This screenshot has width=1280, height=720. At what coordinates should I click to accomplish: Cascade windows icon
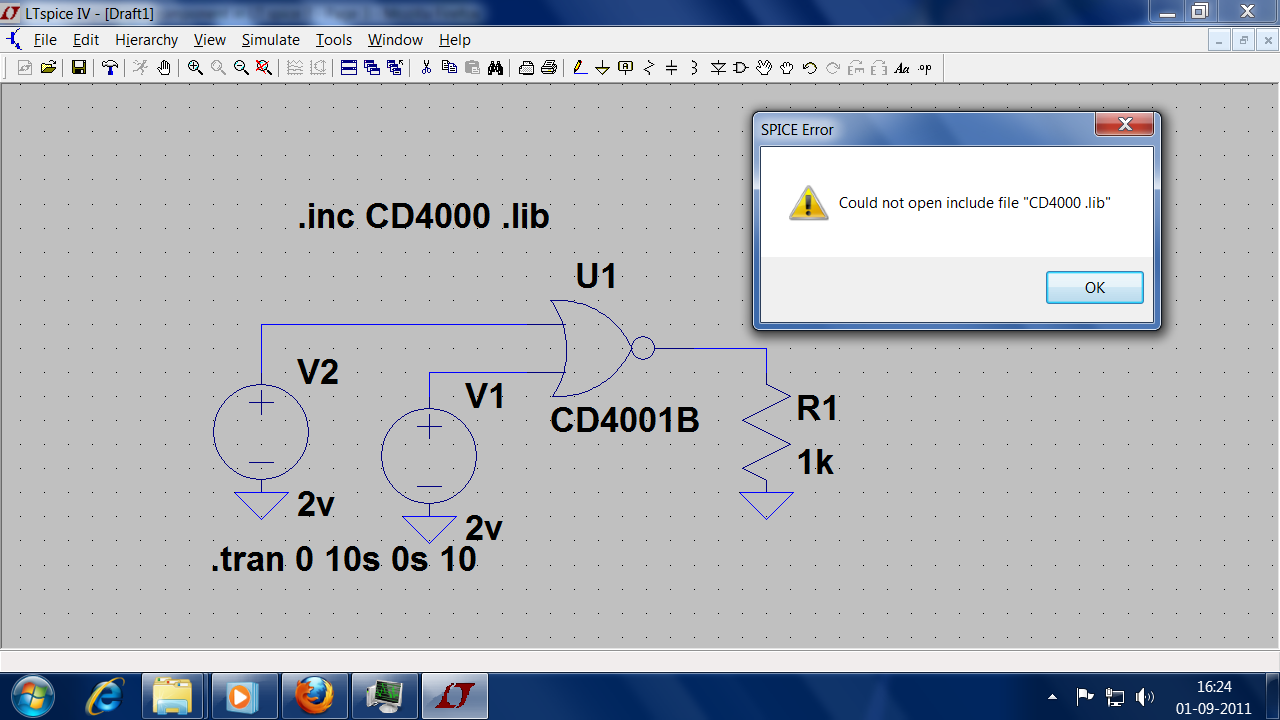click(372, 68)
